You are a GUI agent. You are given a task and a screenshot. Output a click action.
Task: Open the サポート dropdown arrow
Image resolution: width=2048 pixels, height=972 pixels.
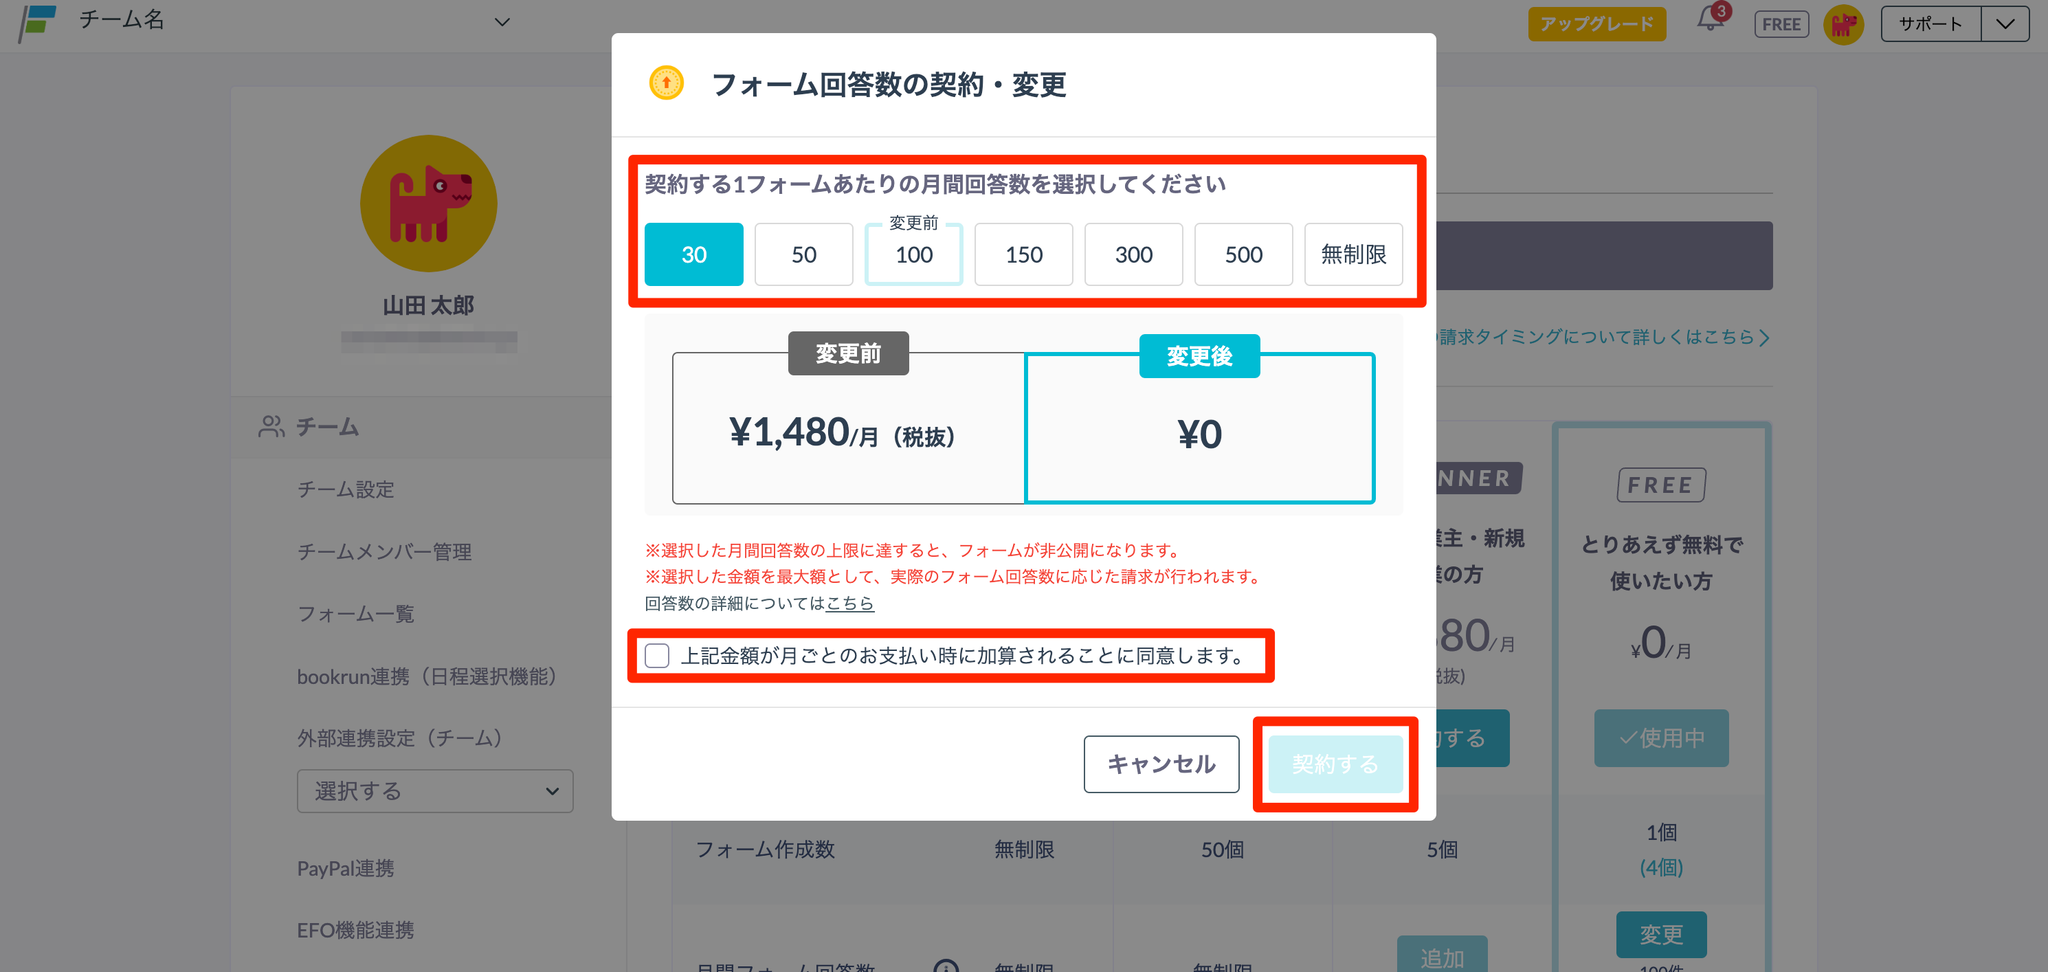tap(2005, 24)
